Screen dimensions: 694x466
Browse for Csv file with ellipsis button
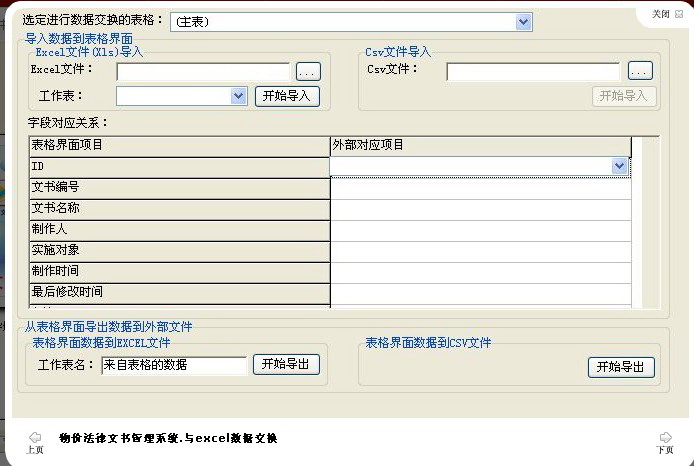coord(640,71)
